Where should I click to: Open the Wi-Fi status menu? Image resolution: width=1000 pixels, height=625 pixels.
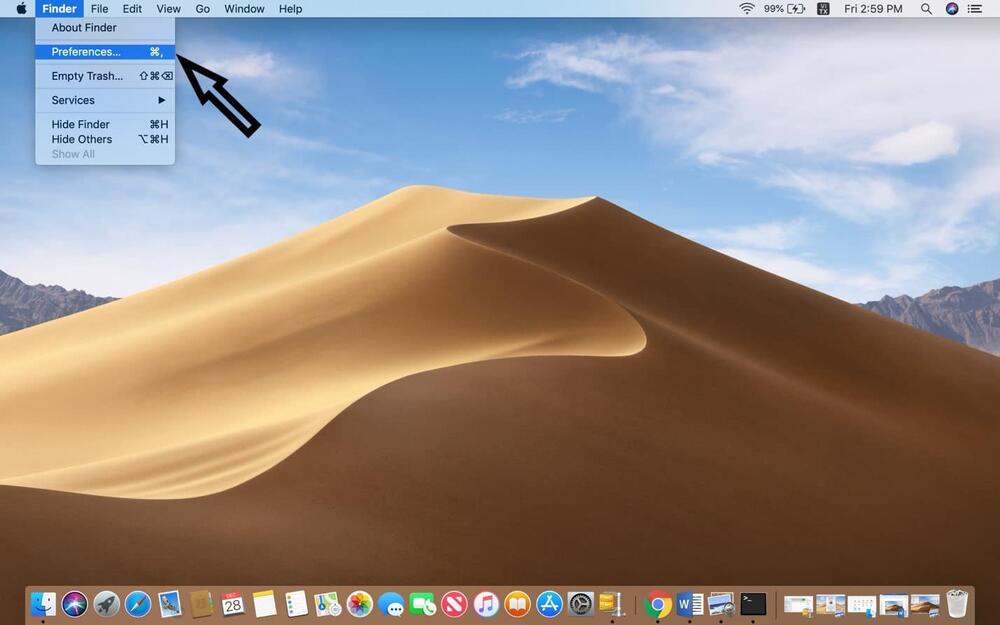pos(747,9)
